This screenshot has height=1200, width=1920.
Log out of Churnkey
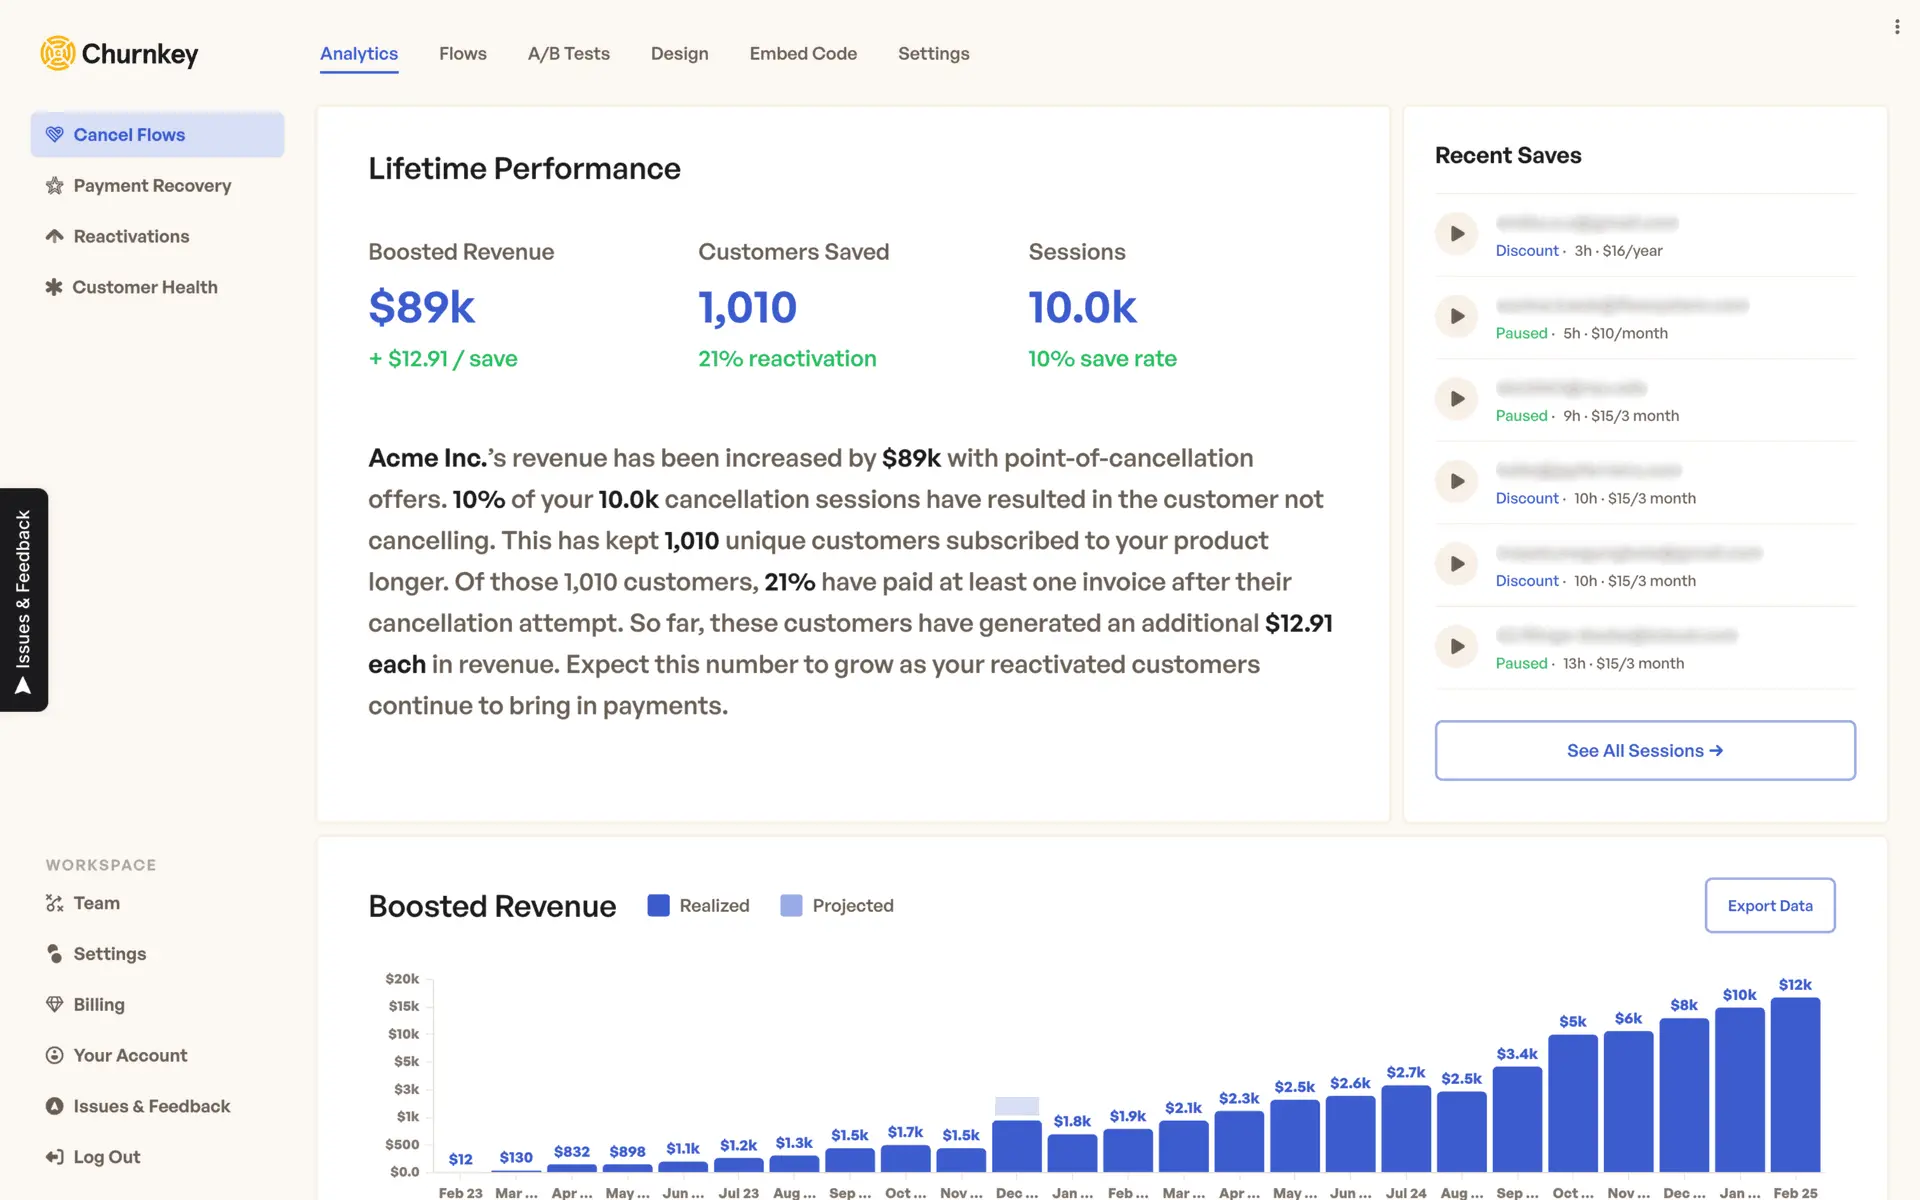click(106, 1158)
